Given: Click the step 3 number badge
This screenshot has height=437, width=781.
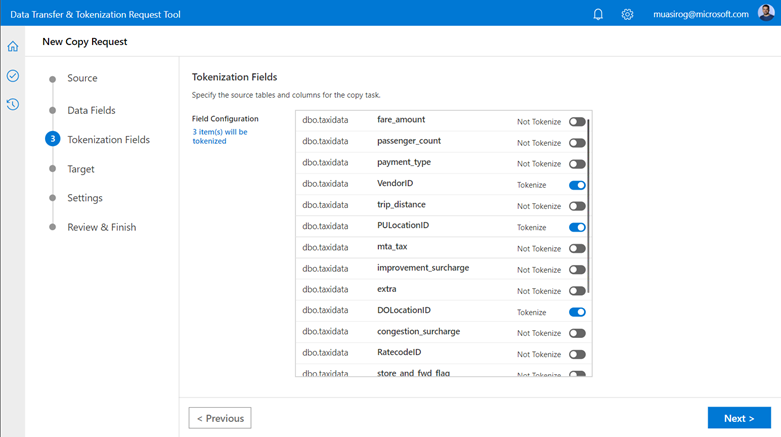Looking at the screenshot, I should (52, 139).
